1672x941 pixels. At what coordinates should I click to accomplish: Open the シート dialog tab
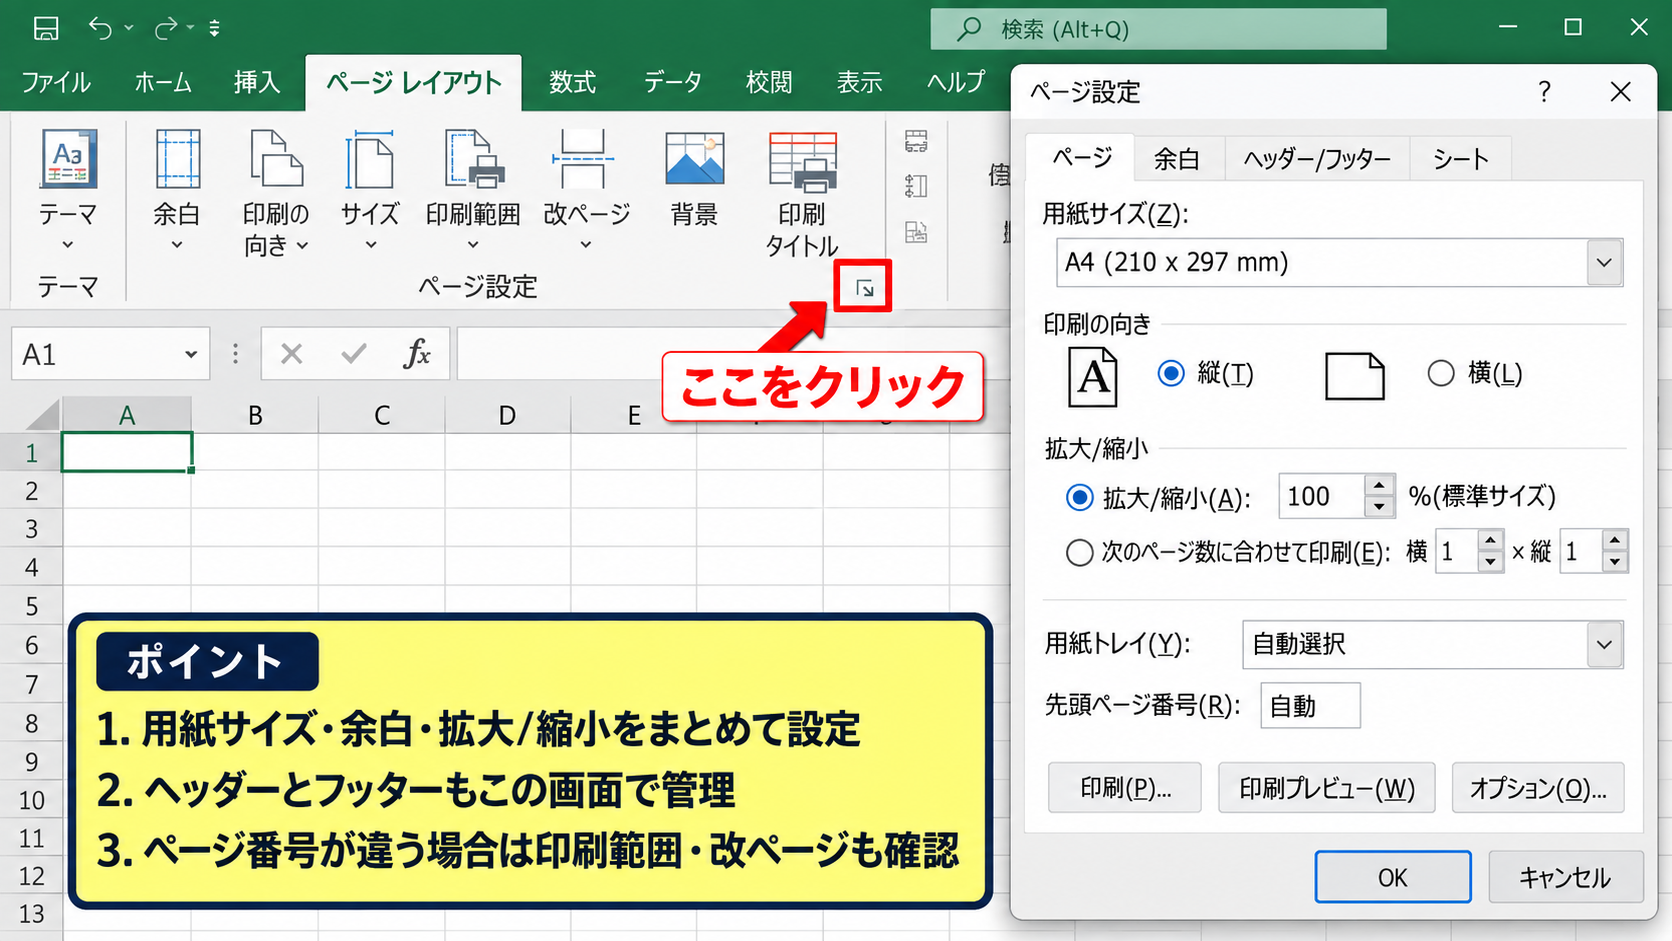(1461, 158)
